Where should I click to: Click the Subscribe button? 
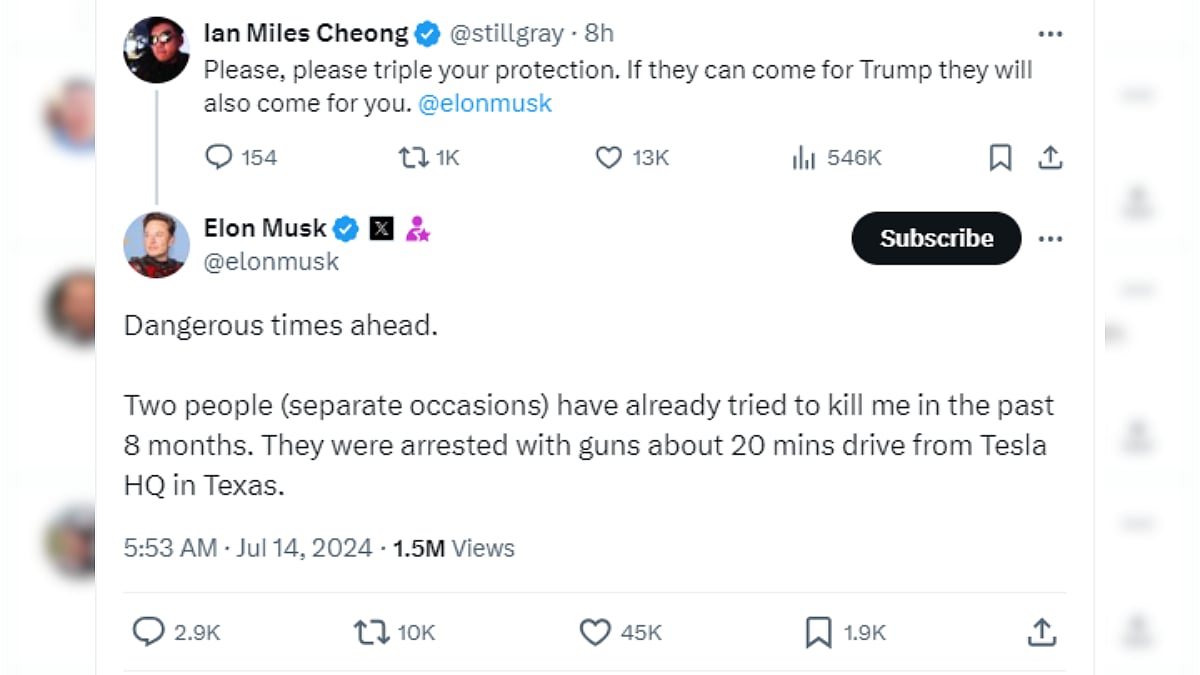936,238
